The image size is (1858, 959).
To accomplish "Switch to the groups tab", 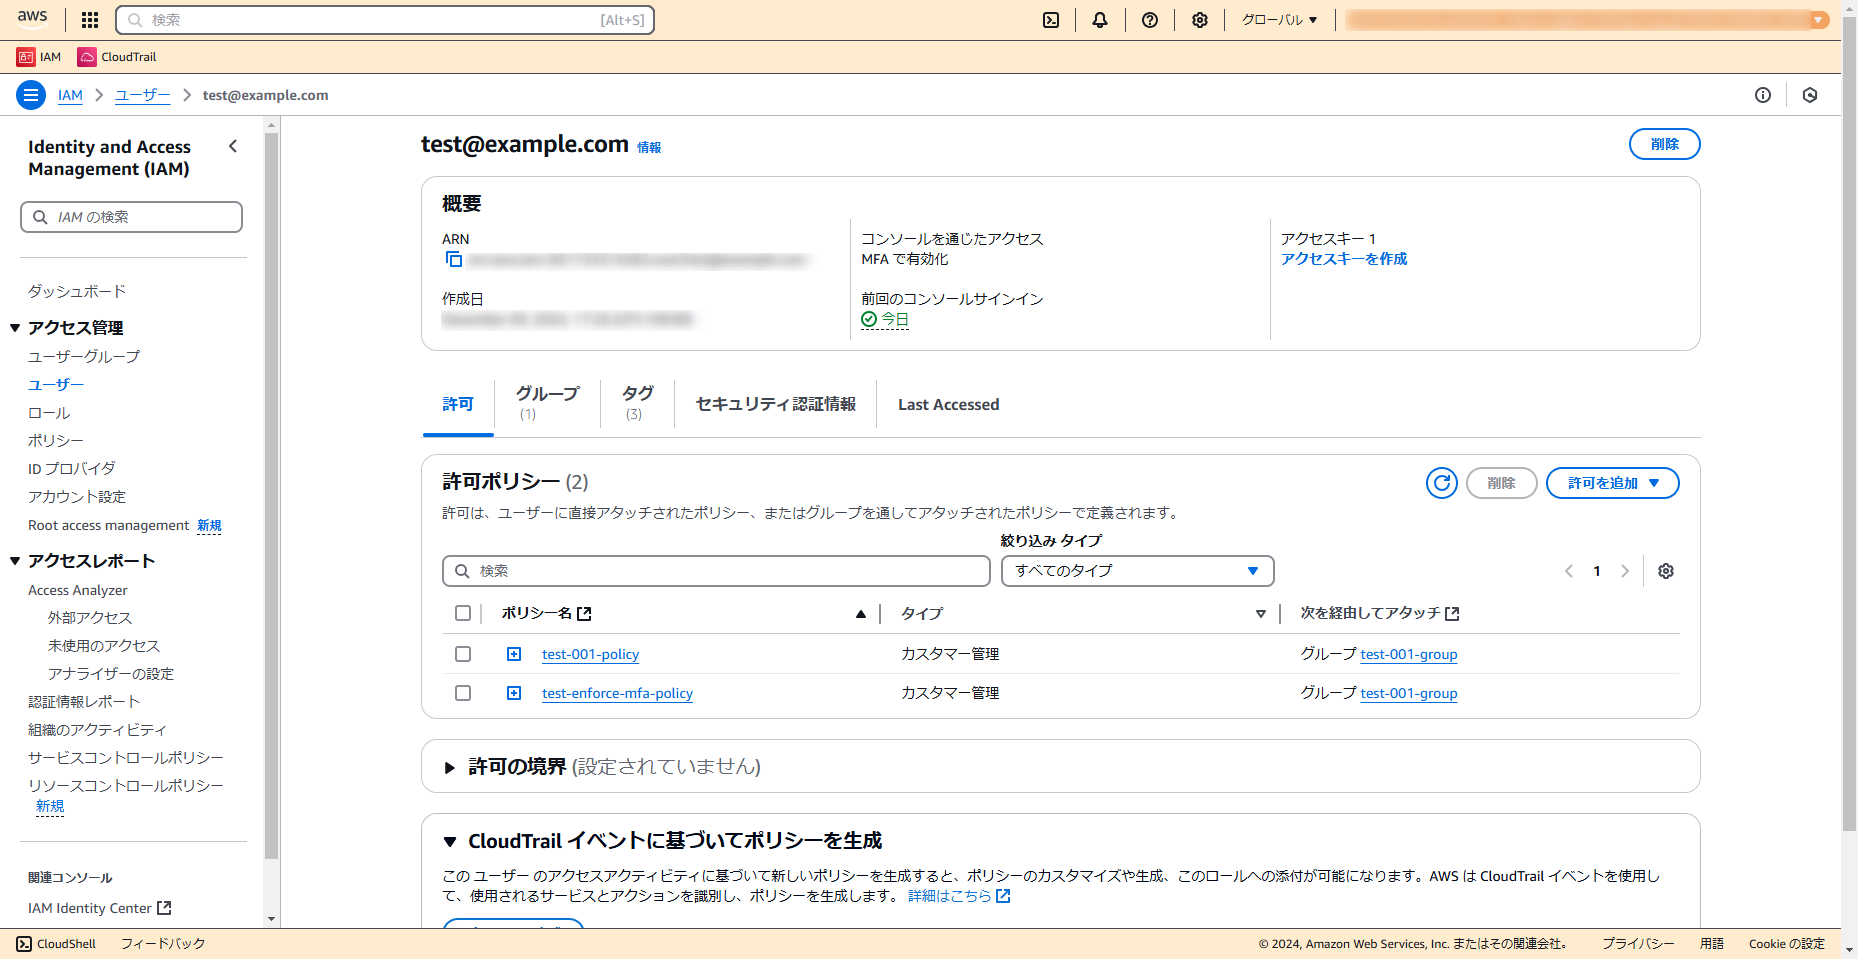I will click(547, 402).
